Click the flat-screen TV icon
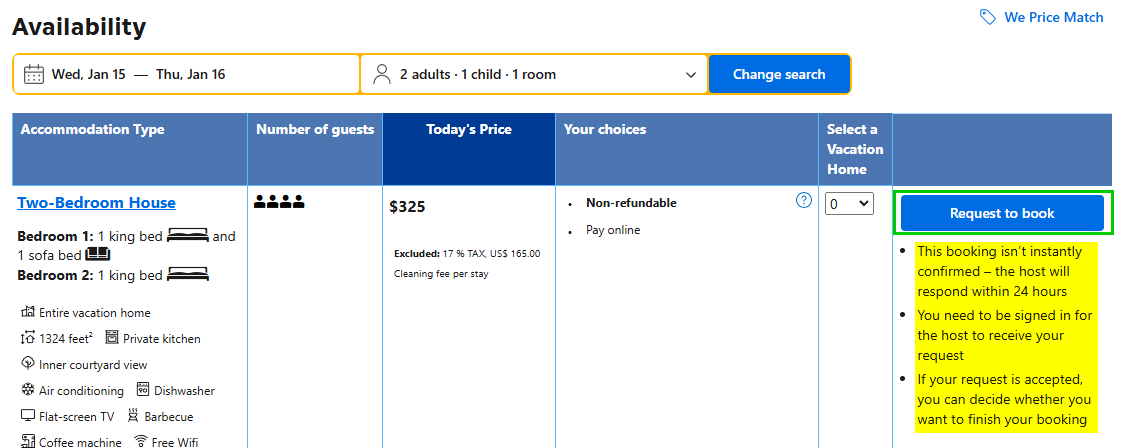The width and height of the screenshot is (1134, 448). [x=27, y=416]
